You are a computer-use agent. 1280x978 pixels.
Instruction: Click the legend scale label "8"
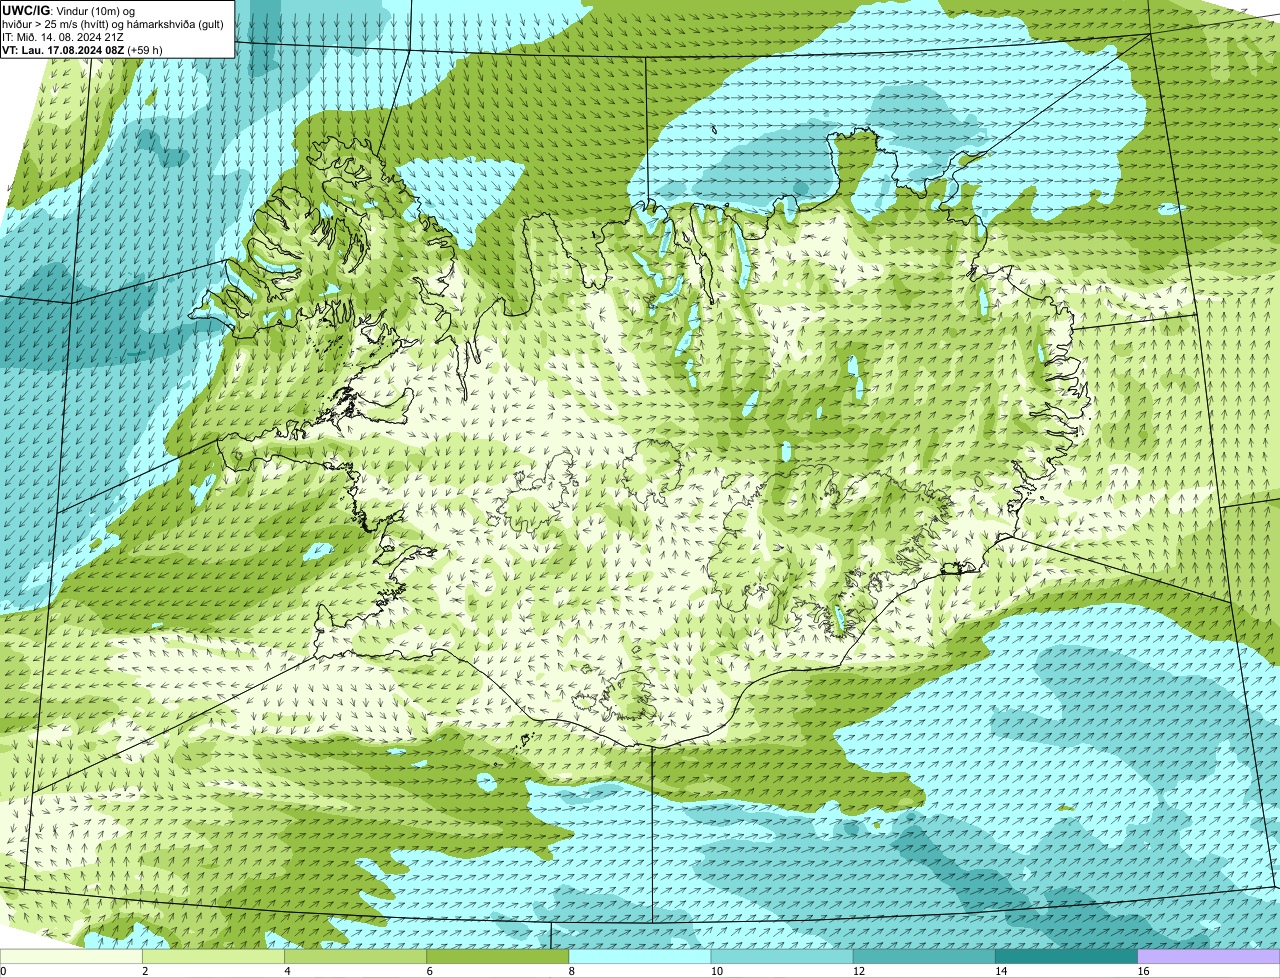click(x=572, y=971)
